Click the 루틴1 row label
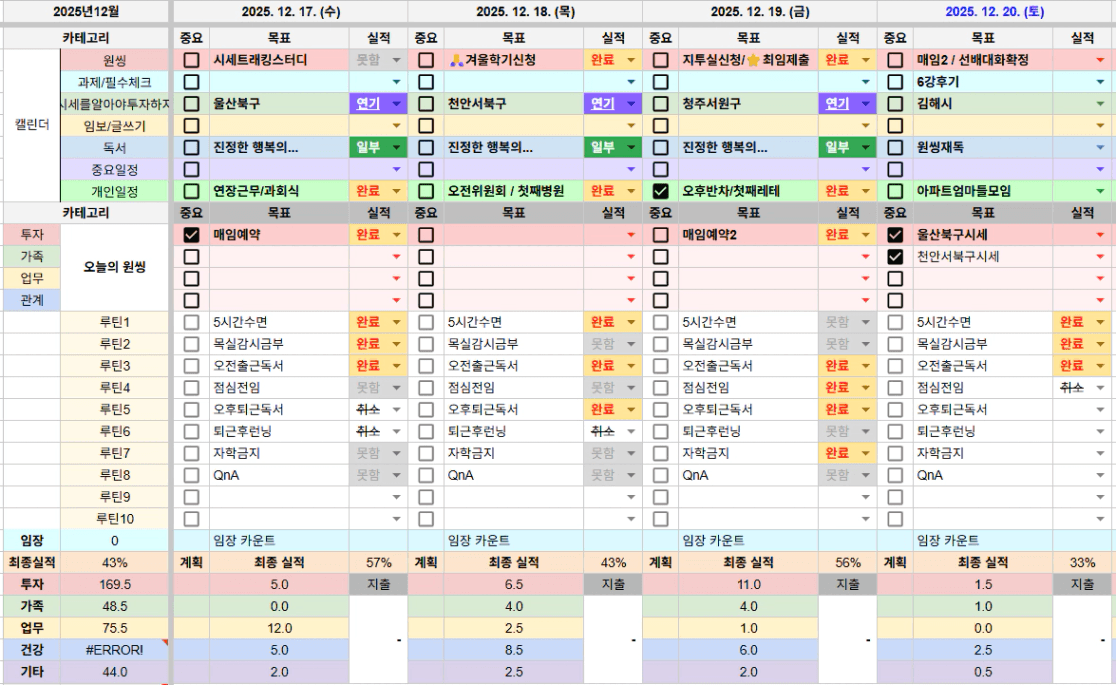Screen dimensions: 1116x685 (115, 322)
